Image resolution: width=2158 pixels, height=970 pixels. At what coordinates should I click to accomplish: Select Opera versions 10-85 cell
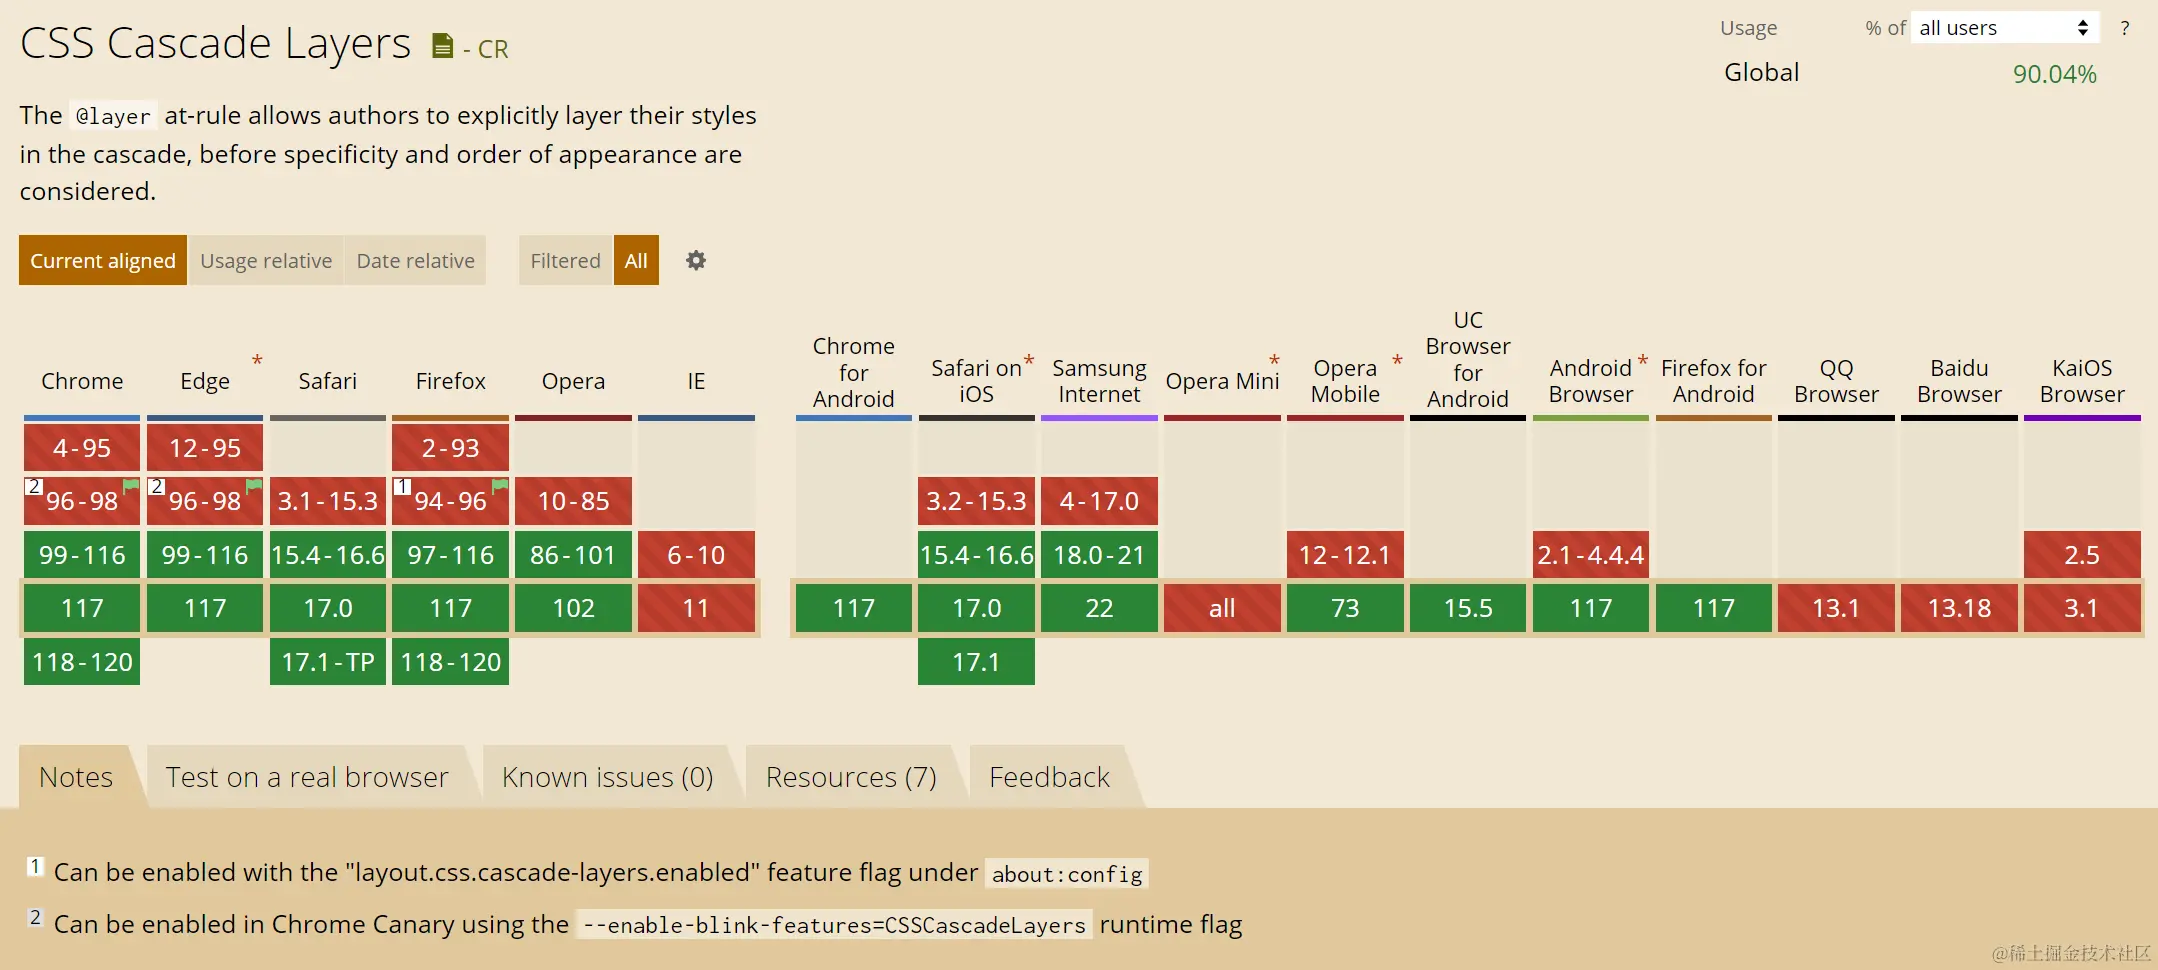tap(574, 501)
